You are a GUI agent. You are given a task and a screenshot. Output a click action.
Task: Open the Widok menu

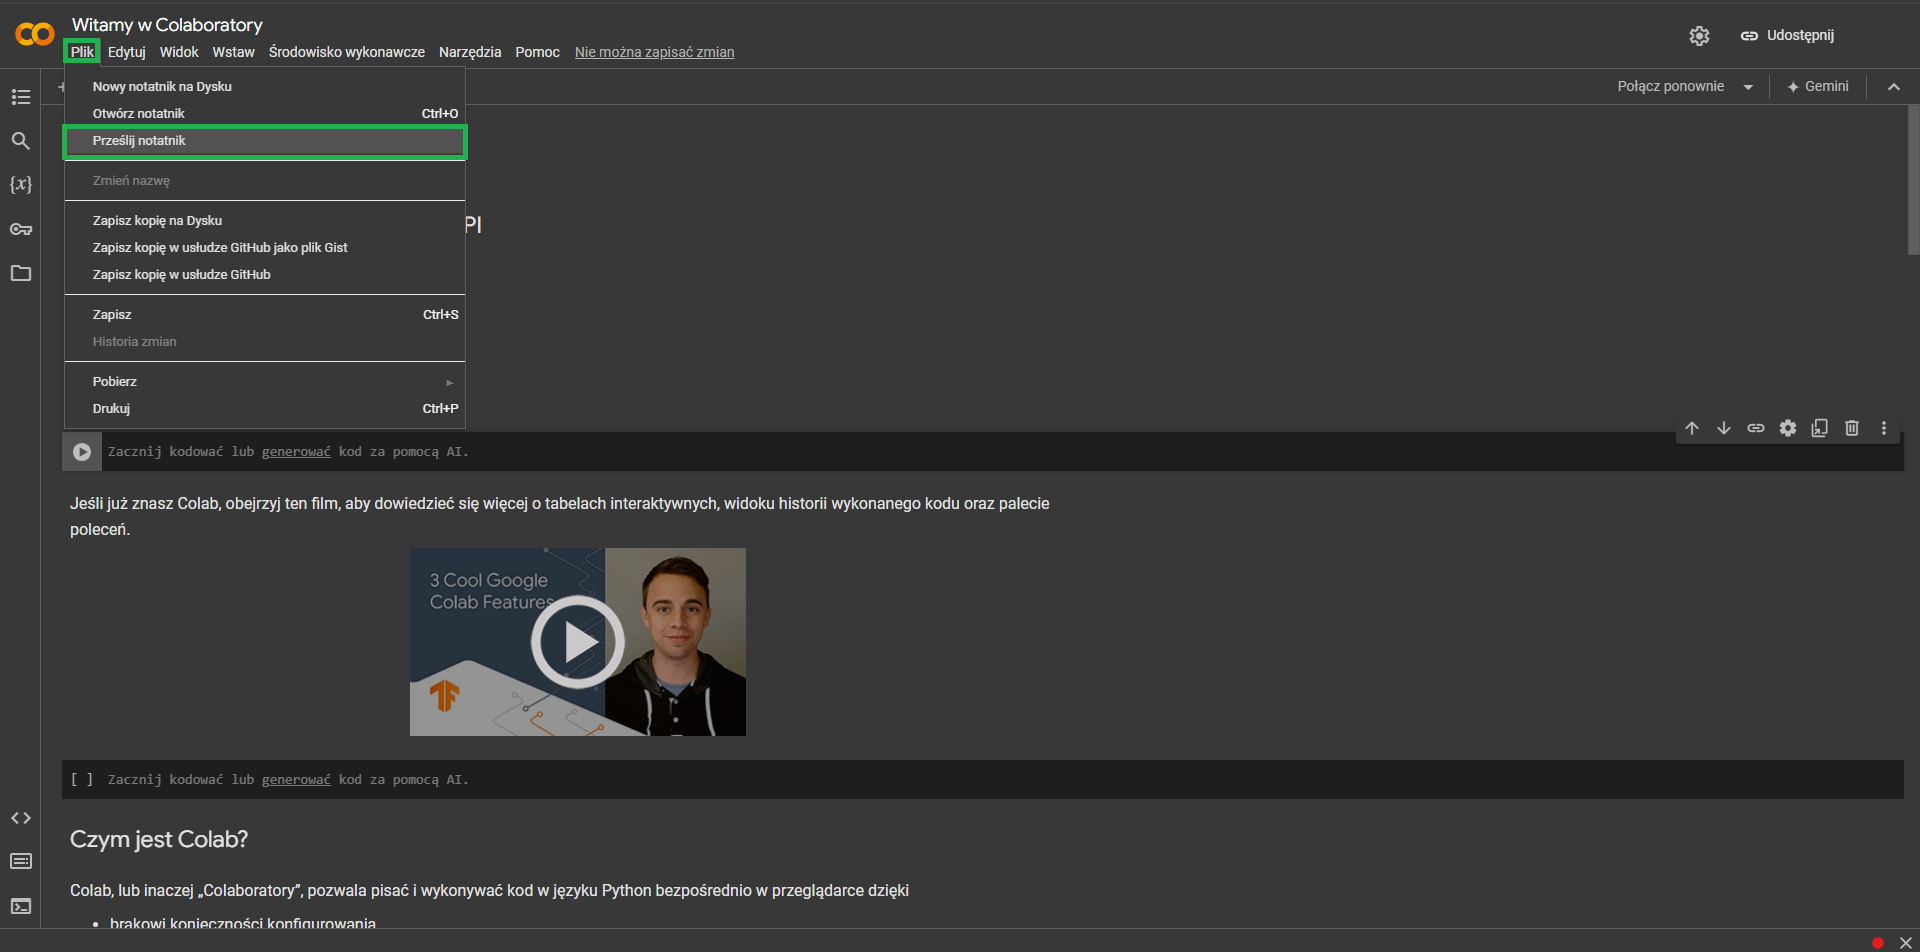(x=179, y=52)
